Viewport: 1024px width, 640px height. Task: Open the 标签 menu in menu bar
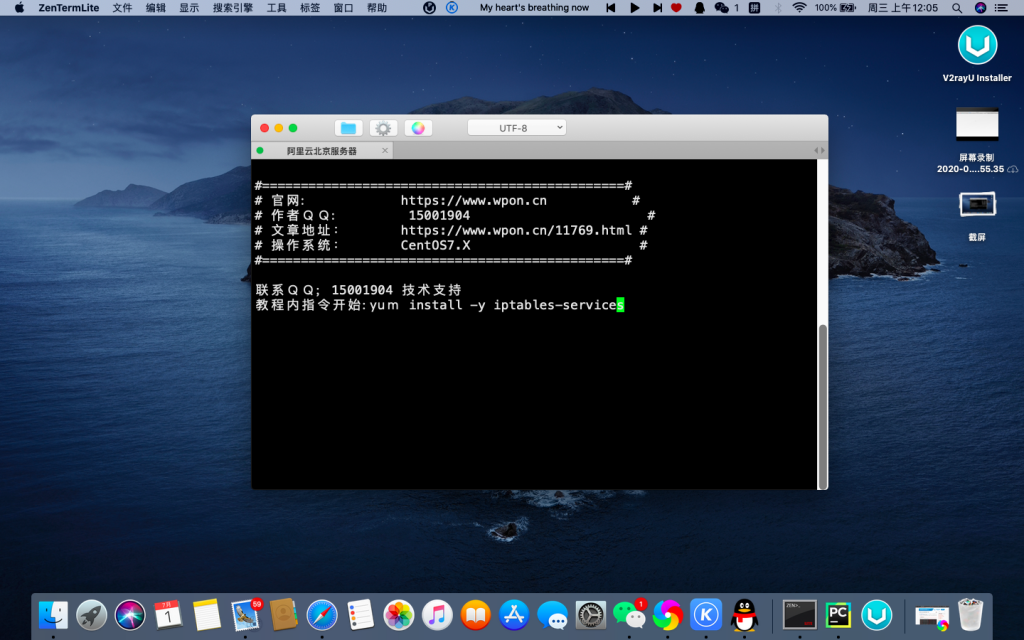click(x=310, y=8)
